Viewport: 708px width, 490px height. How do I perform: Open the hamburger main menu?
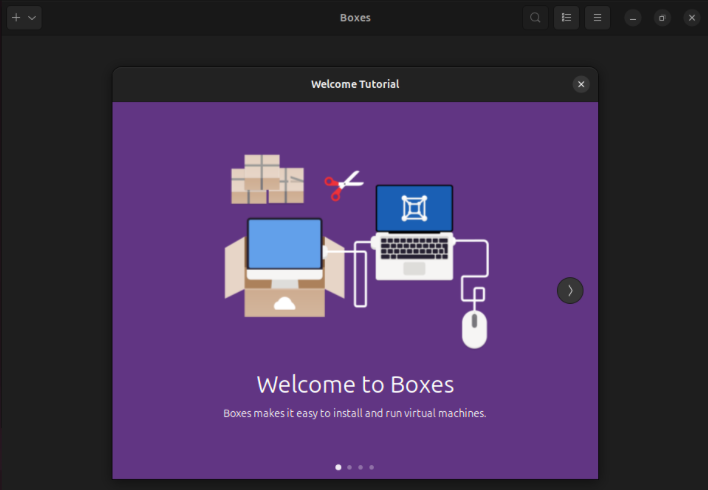[597, 18]
